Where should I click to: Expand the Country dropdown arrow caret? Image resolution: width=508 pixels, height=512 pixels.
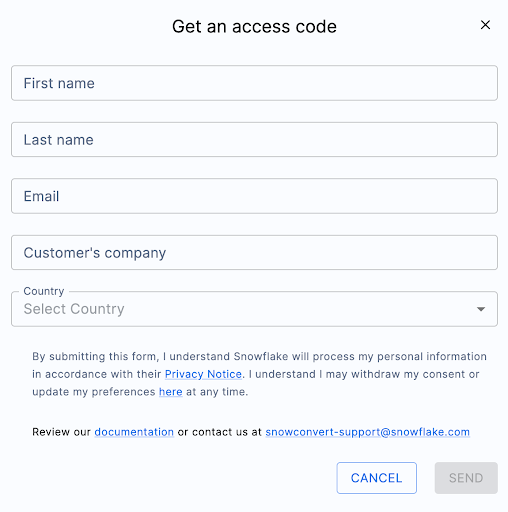tap(481, 309)
